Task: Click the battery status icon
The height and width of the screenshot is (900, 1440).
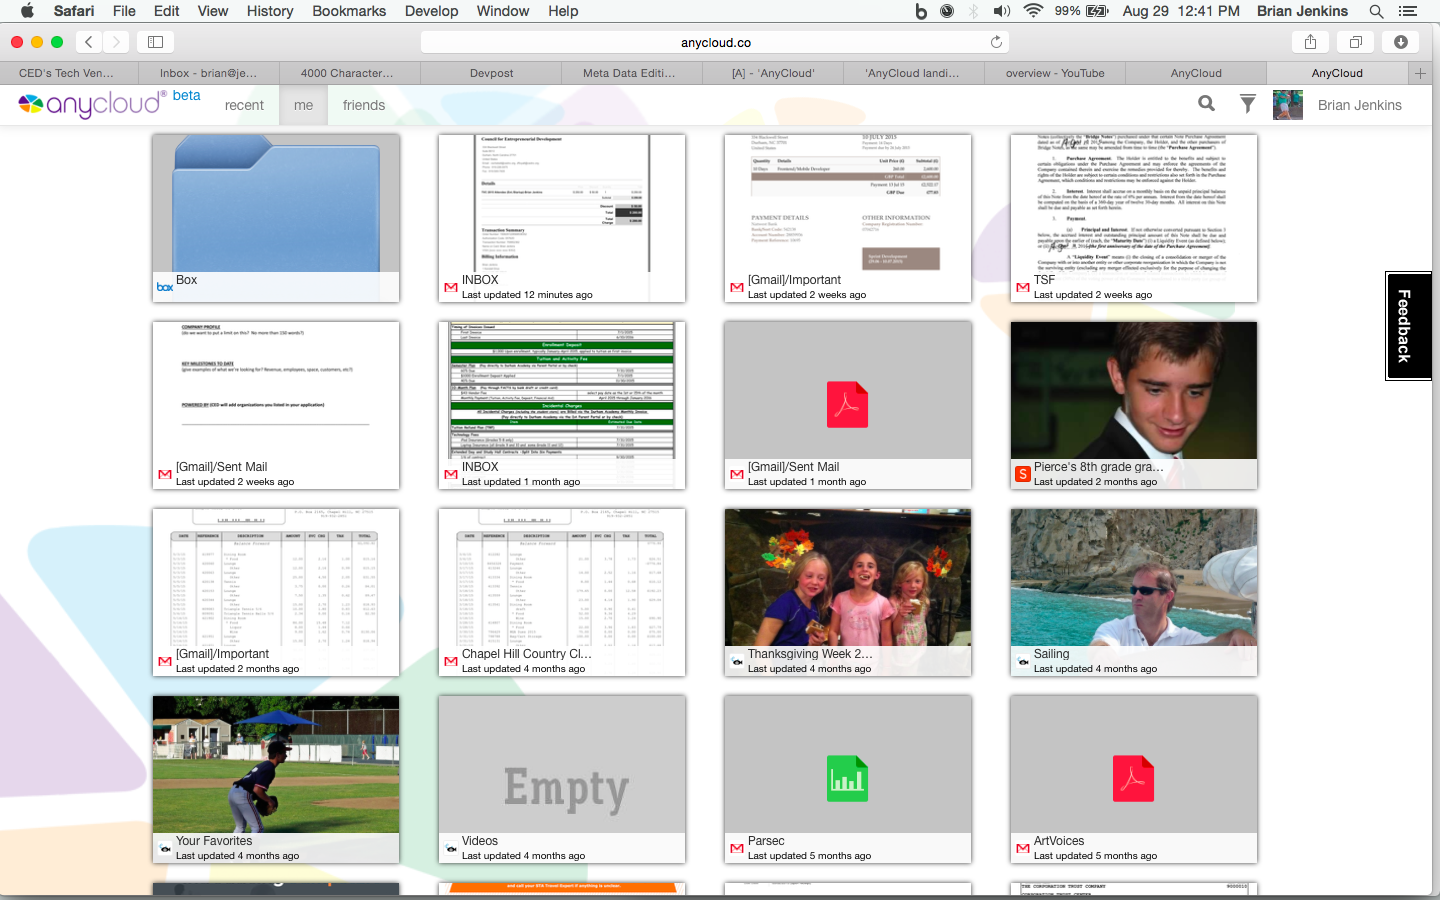Action: point(1097,11)
